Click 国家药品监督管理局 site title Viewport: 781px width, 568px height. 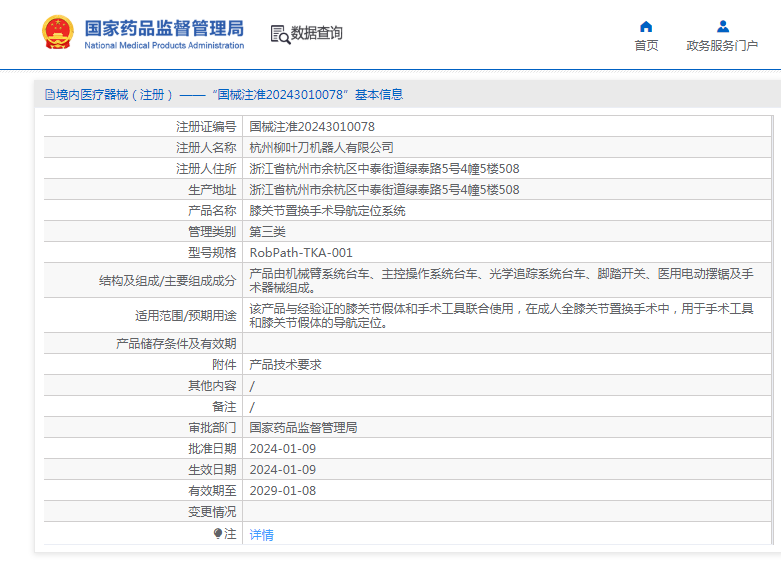(164, 28)
